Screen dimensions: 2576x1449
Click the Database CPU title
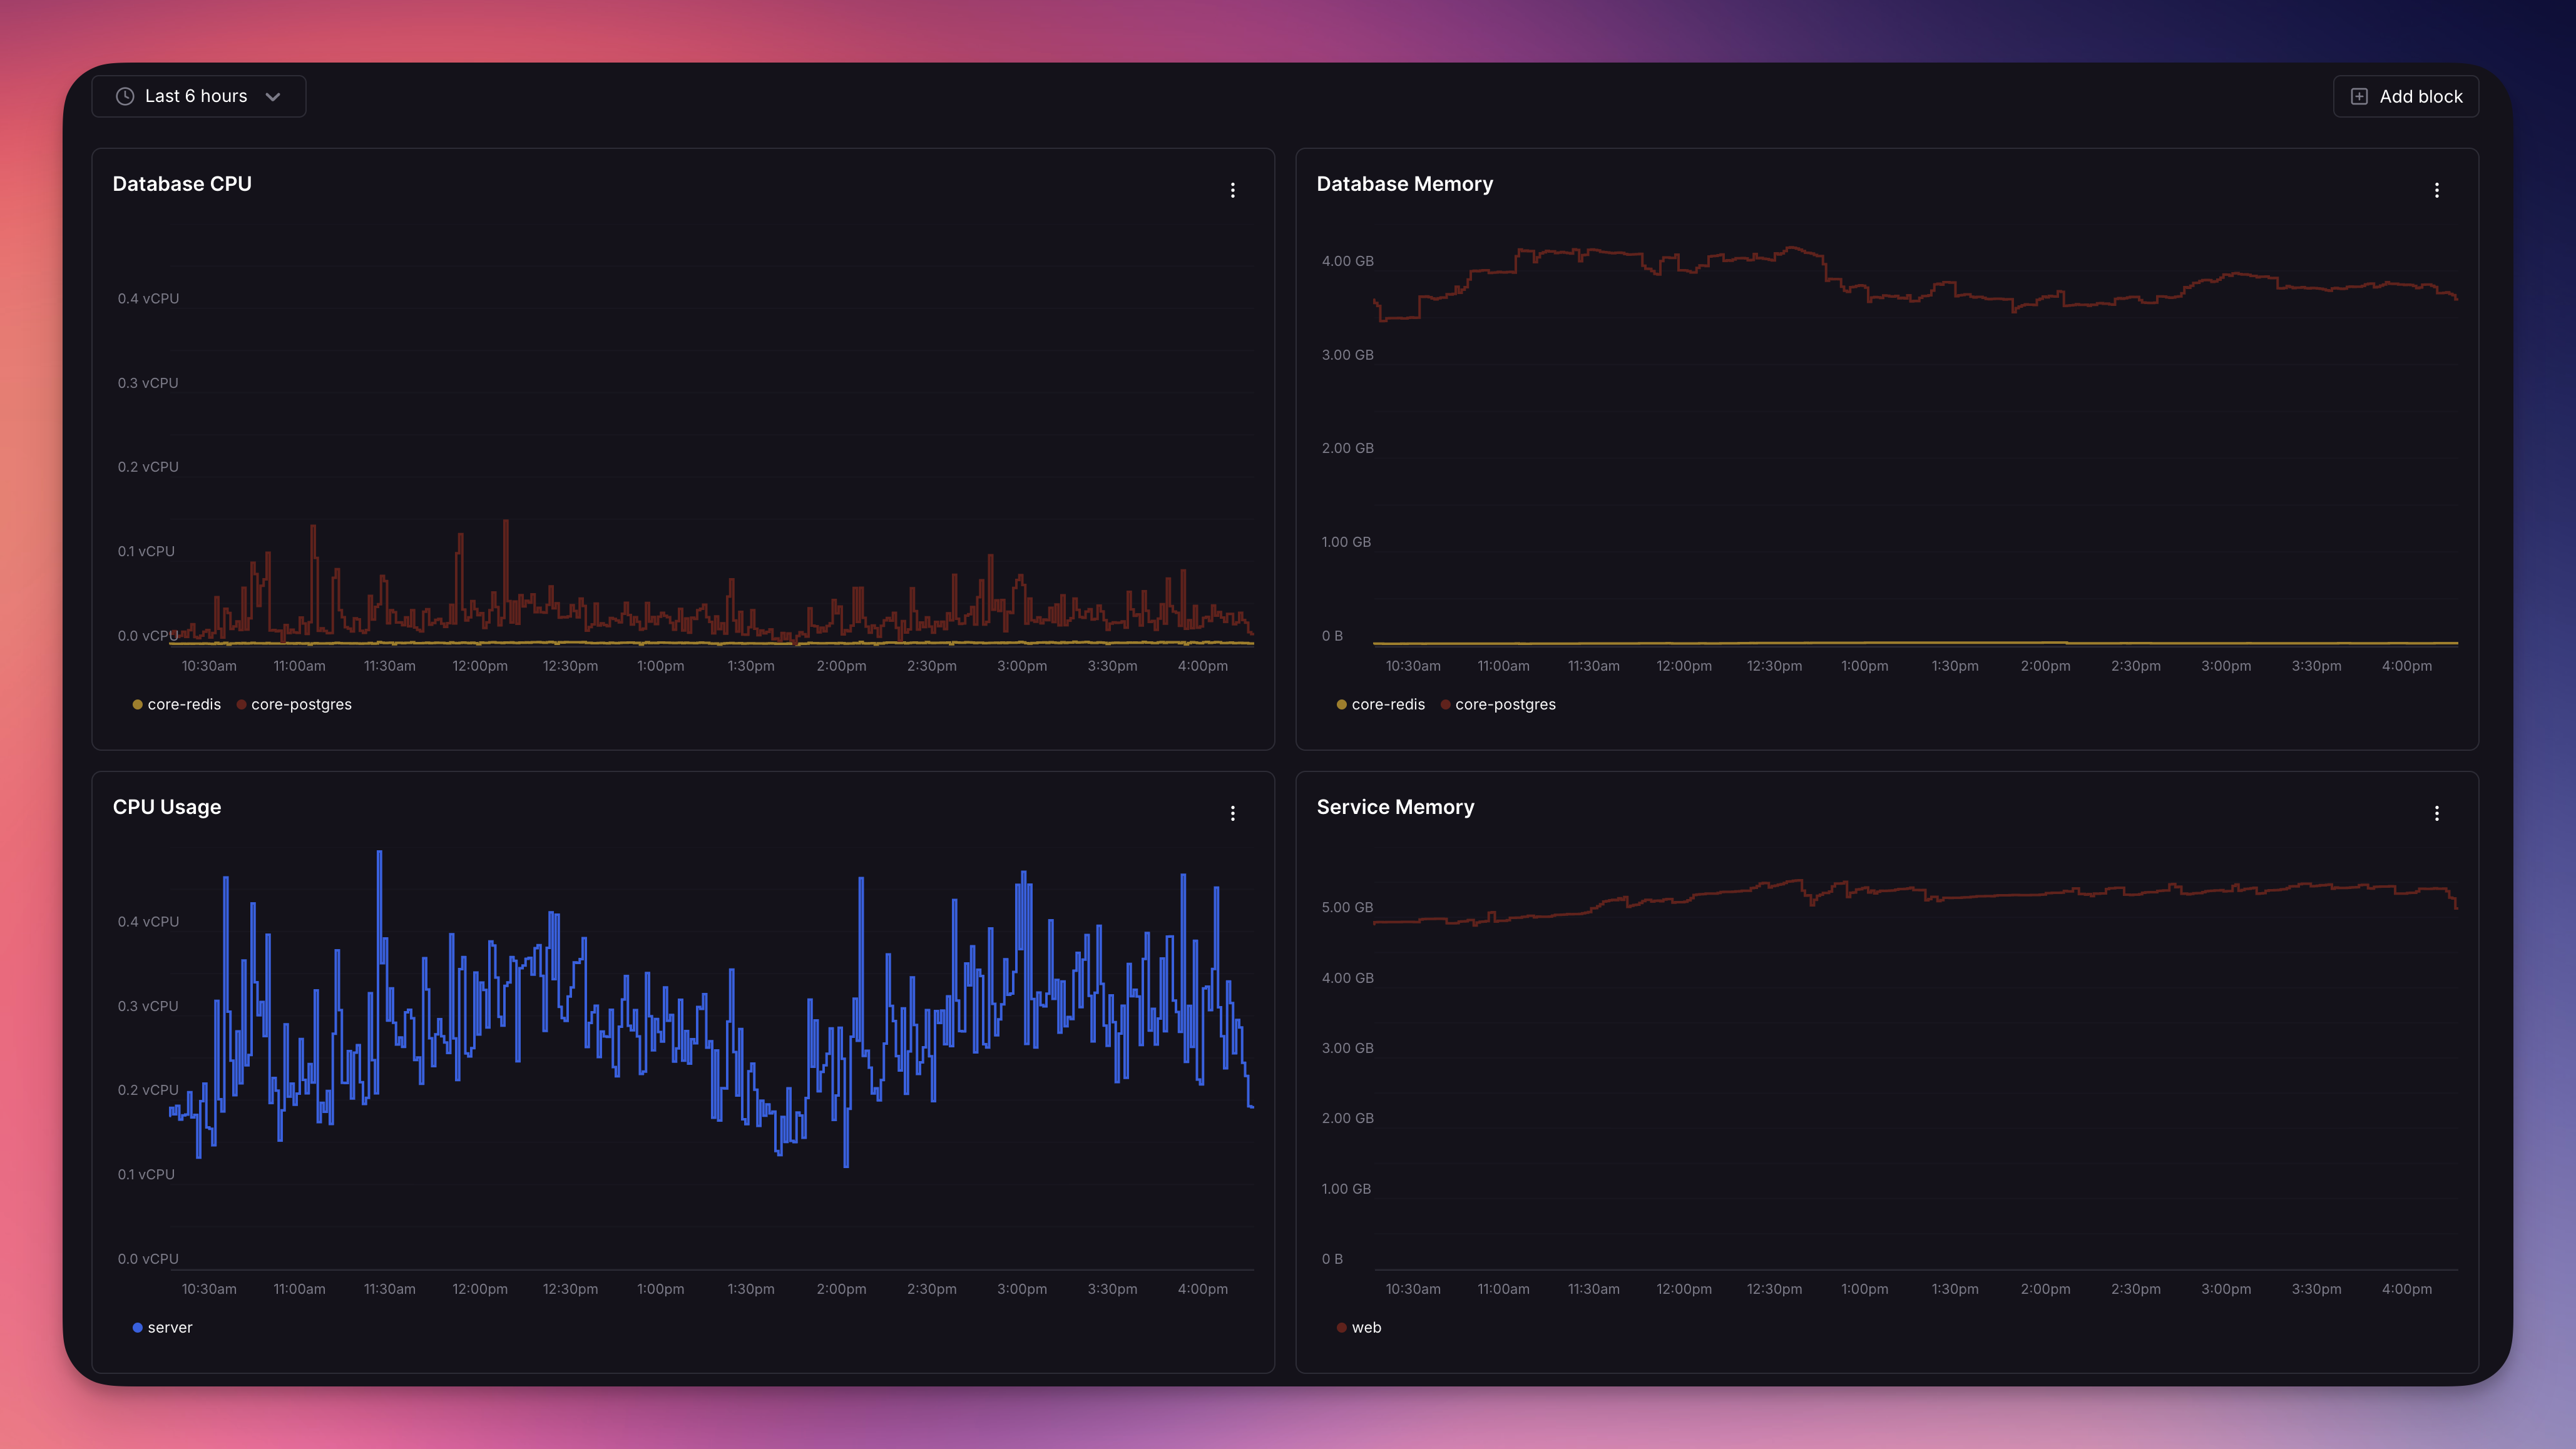(182, 184)
